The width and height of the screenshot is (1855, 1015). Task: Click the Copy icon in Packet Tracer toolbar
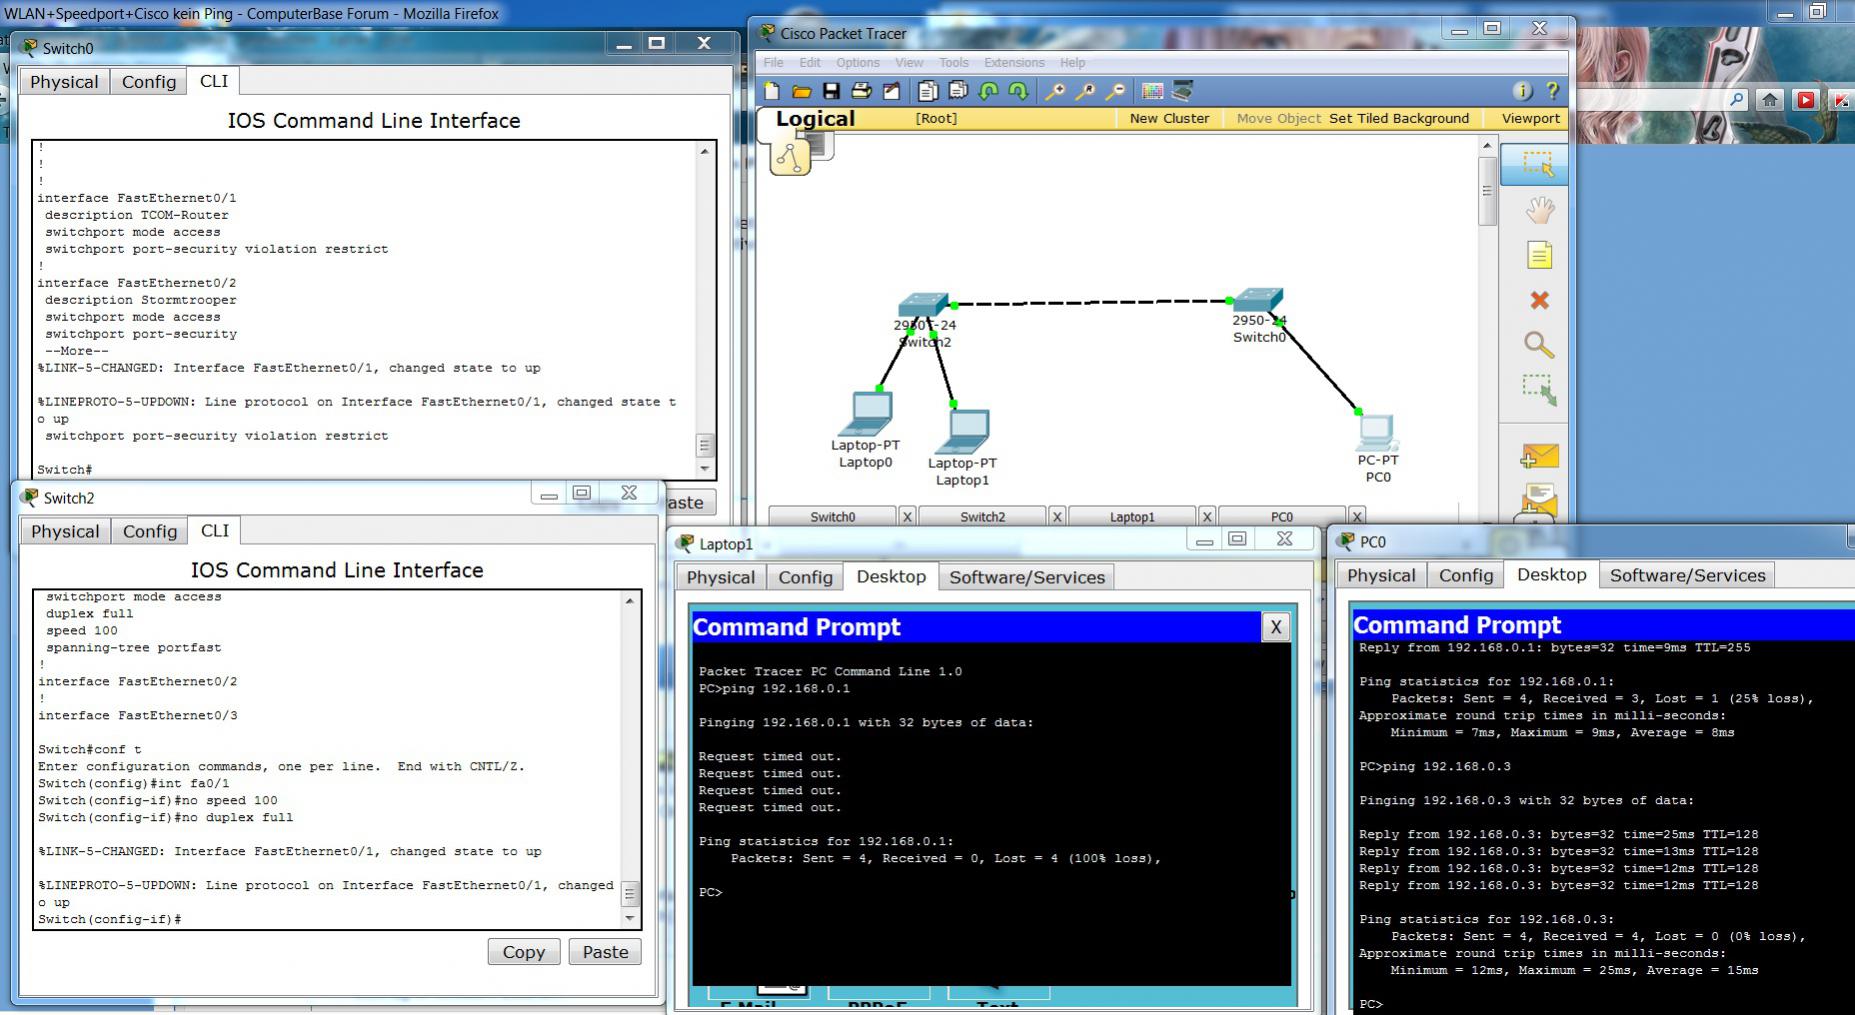tap(928, 91)
